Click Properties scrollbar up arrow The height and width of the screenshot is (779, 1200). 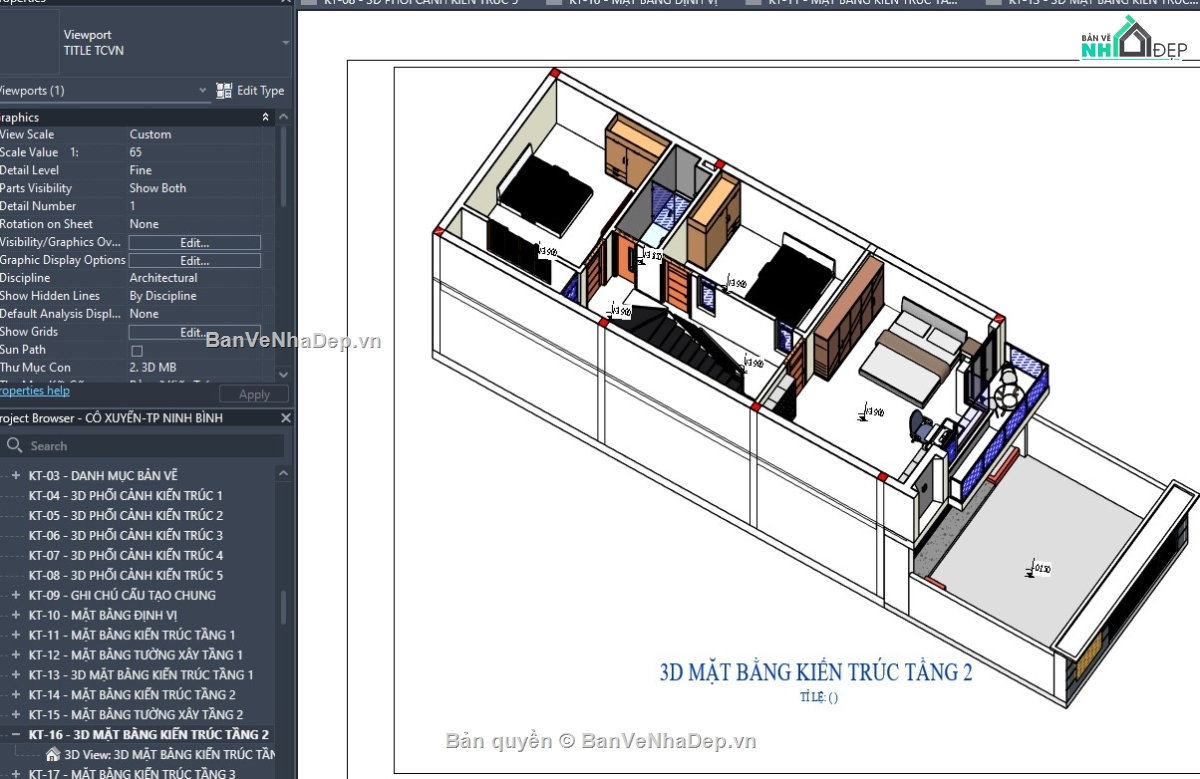tap(284, 117)
